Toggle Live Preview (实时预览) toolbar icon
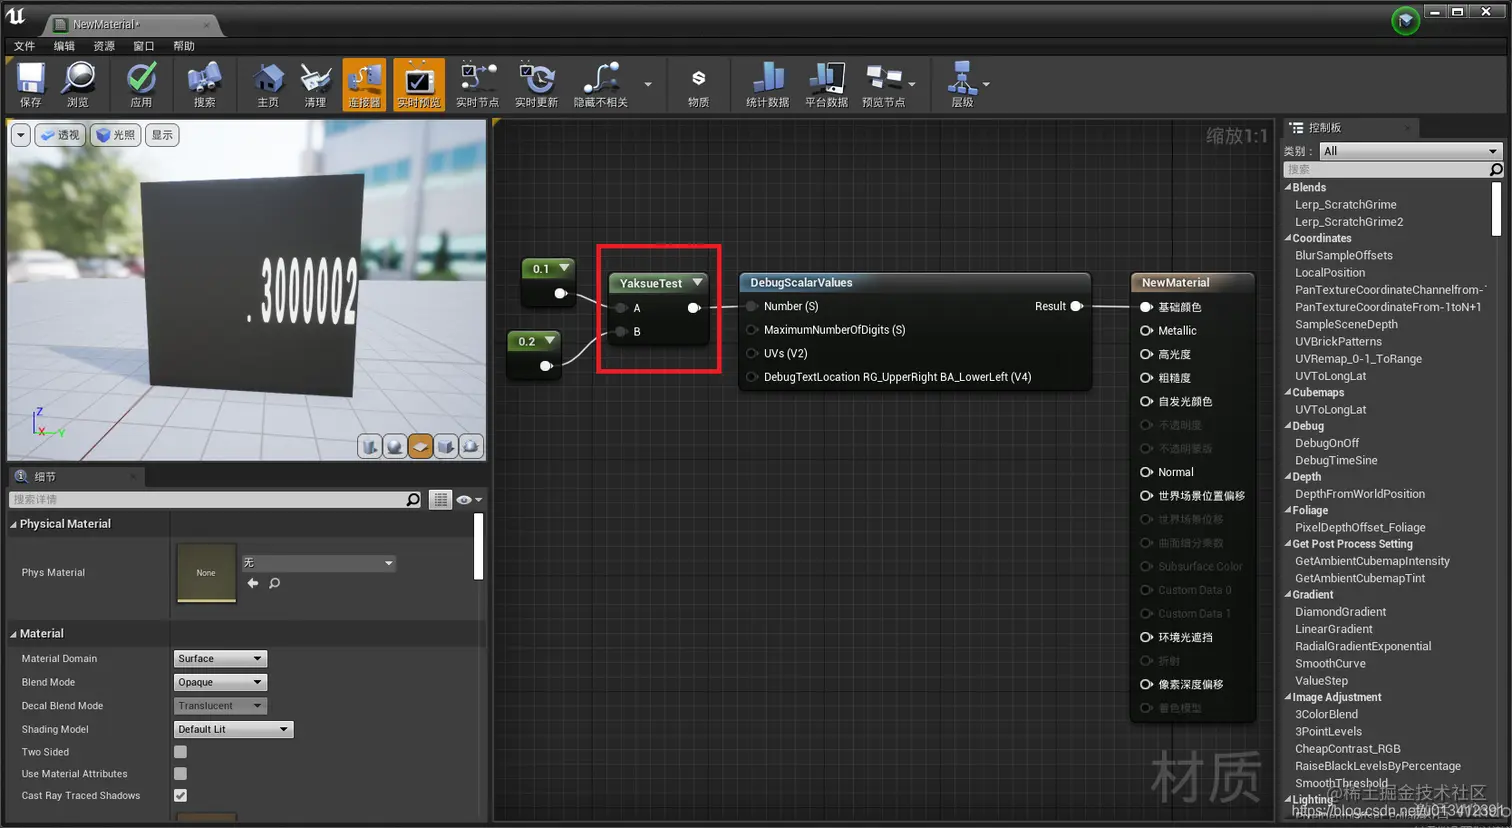 (418, 83)
